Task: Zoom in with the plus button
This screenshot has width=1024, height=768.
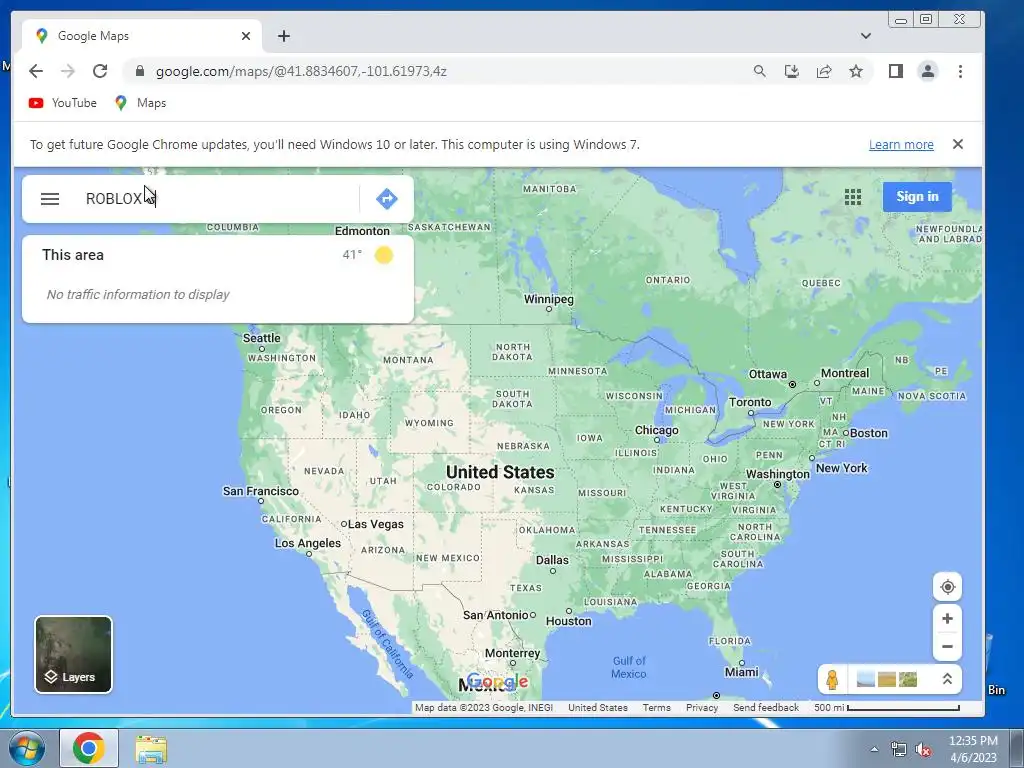Action: 947,618
